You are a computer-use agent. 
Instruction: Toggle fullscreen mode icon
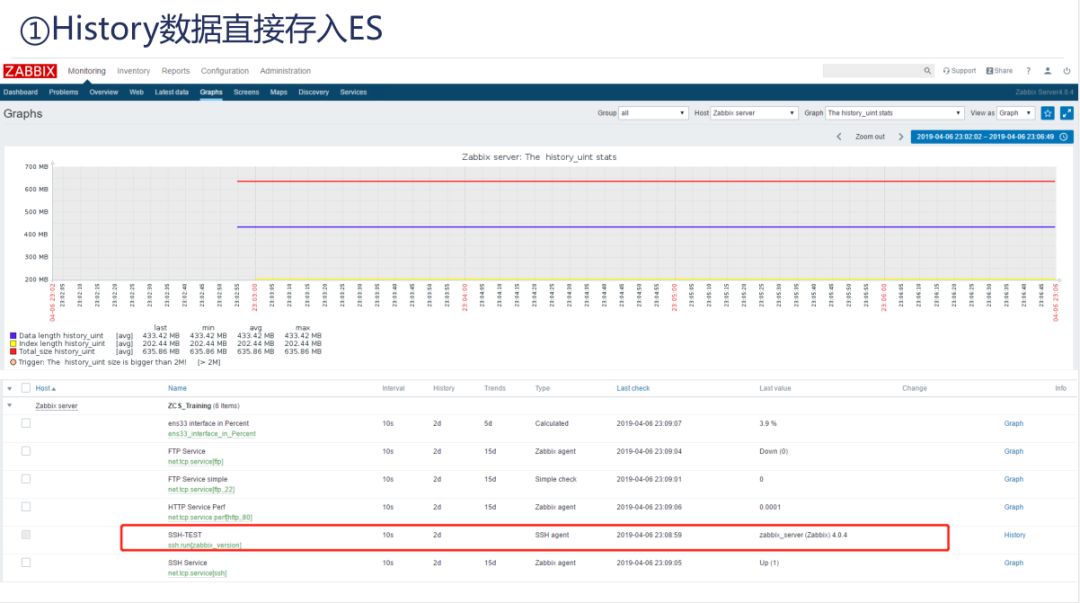point(1067,113)
